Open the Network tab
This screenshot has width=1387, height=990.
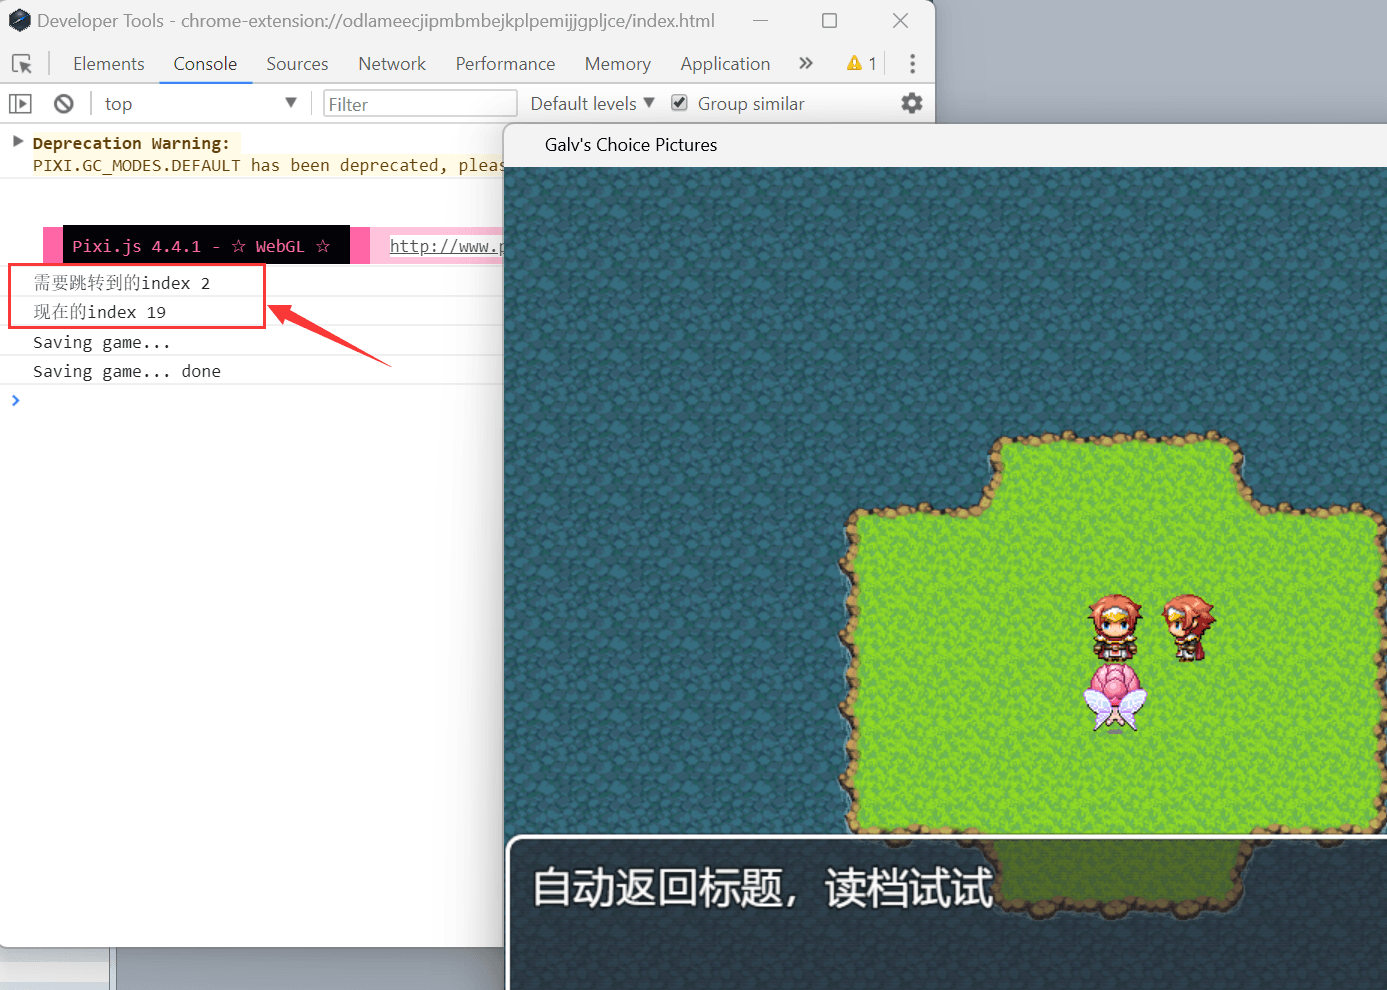tap(392, 63)
